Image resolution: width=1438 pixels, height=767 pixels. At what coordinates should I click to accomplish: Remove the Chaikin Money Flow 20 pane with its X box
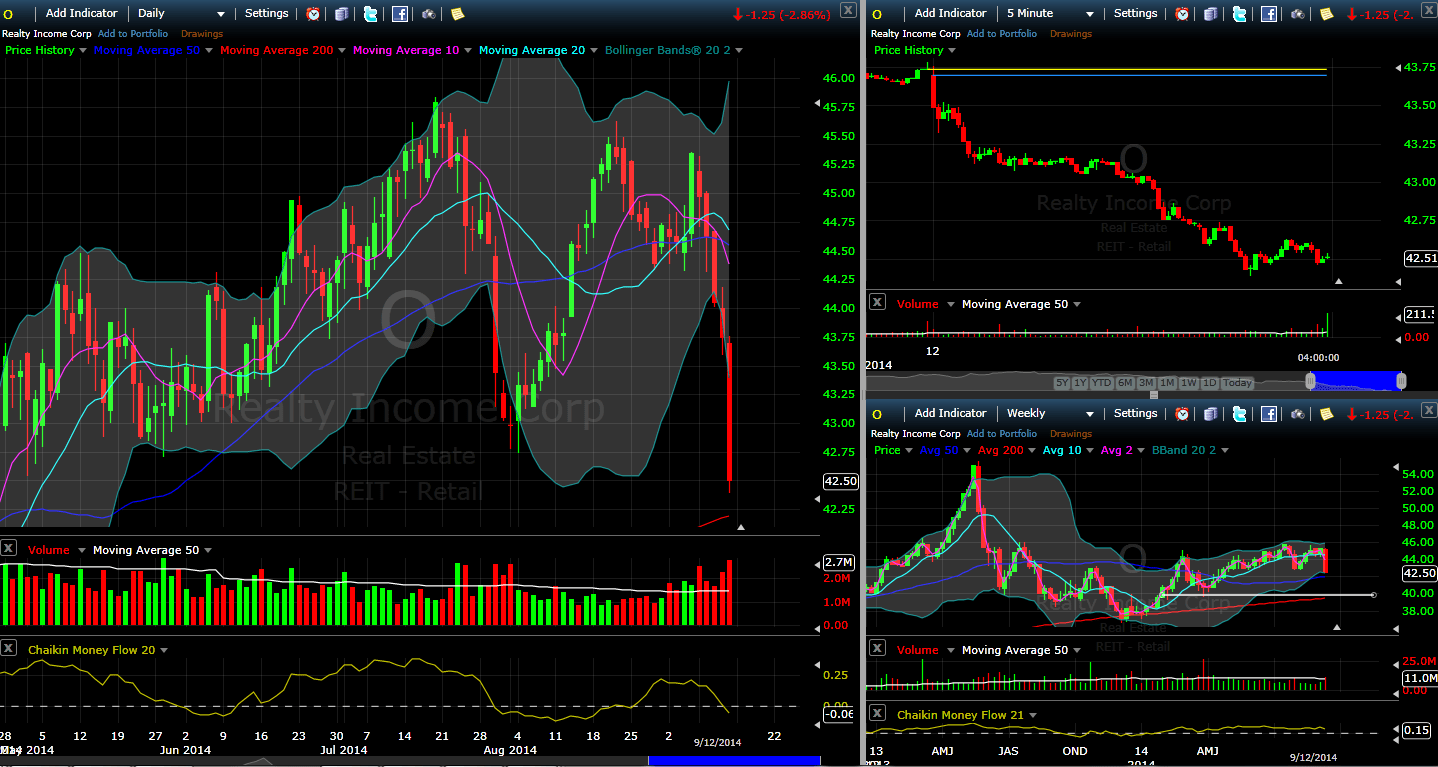(x=8, y=648)
